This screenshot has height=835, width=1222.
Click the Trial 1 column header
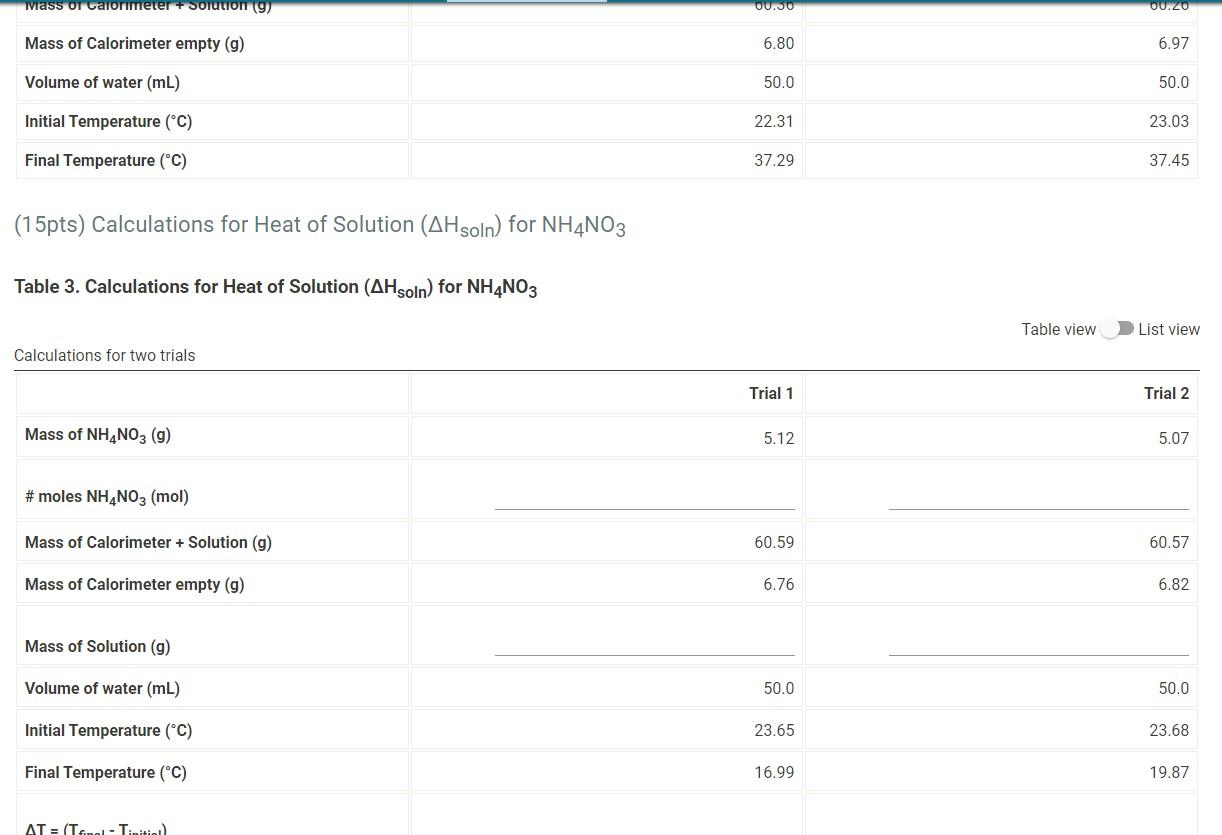click(771, 393)
